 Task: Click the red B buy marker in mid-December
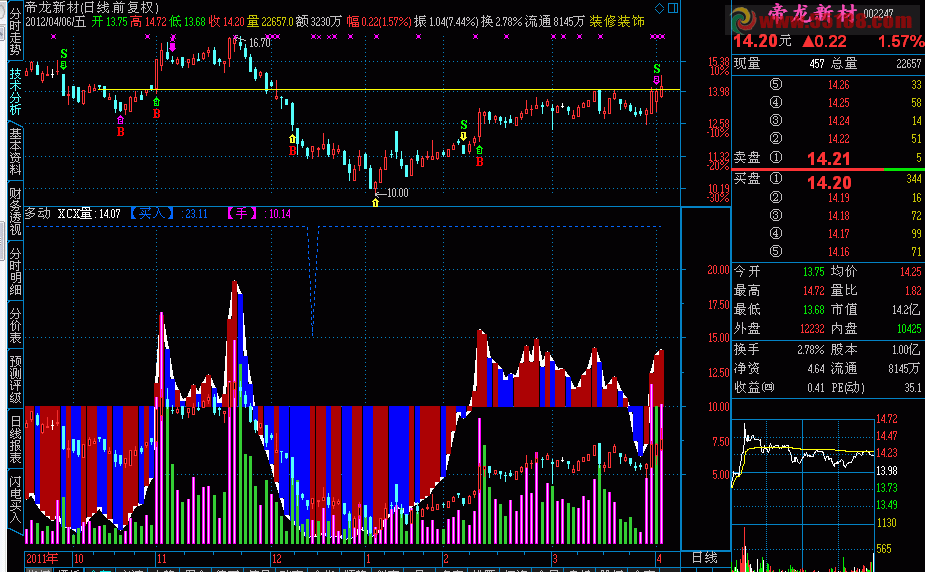pos(293,150)
